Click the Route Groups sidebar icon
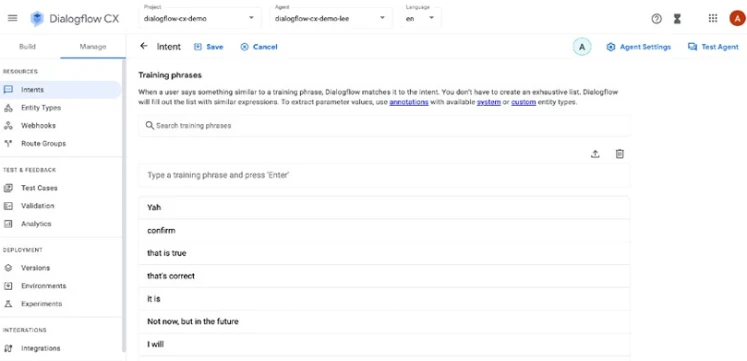The image size is (747, 361). [8, 143]
